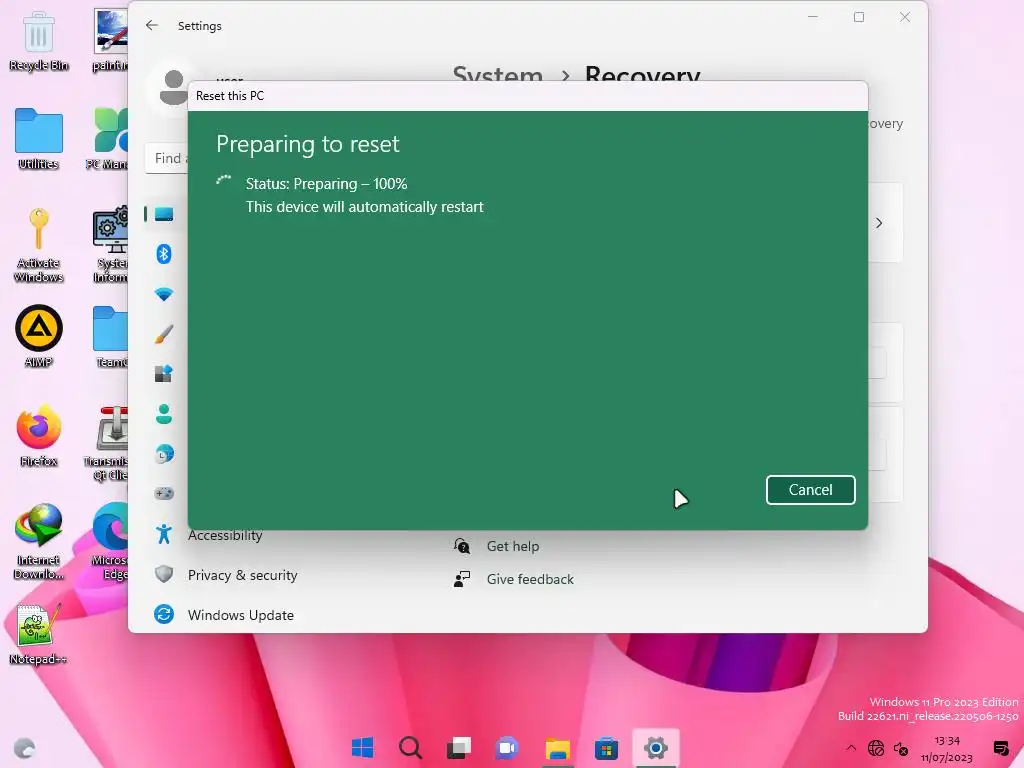The width and height of the screenshot is (1024, 768).
Task: Select the user account avatar
Action: point(174,87)
